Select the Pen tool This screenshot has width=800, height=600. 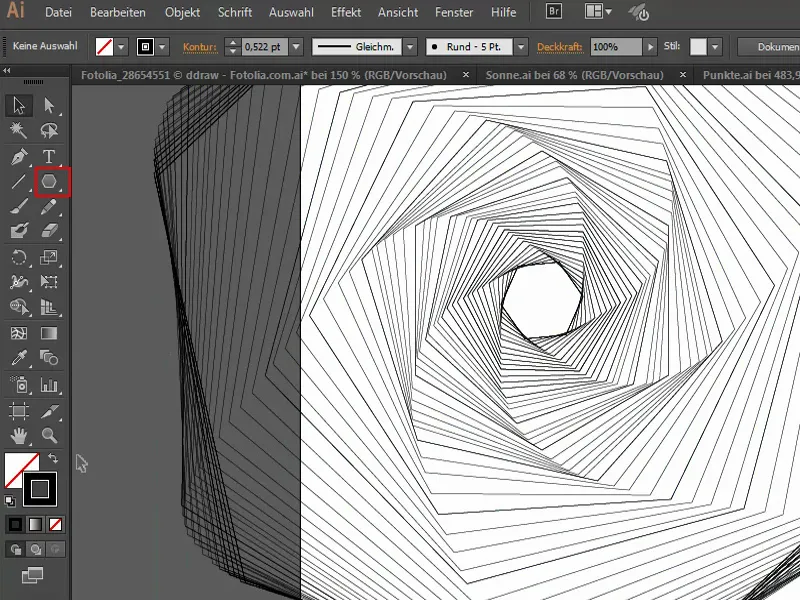[16, 155]
